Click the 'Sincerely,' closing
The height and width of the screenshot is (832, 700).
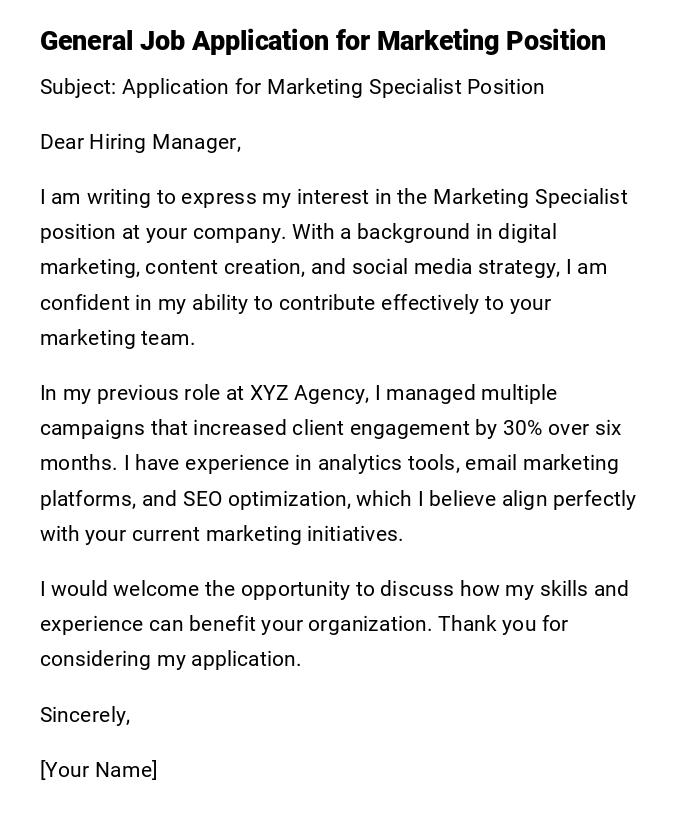pos(85,715)
